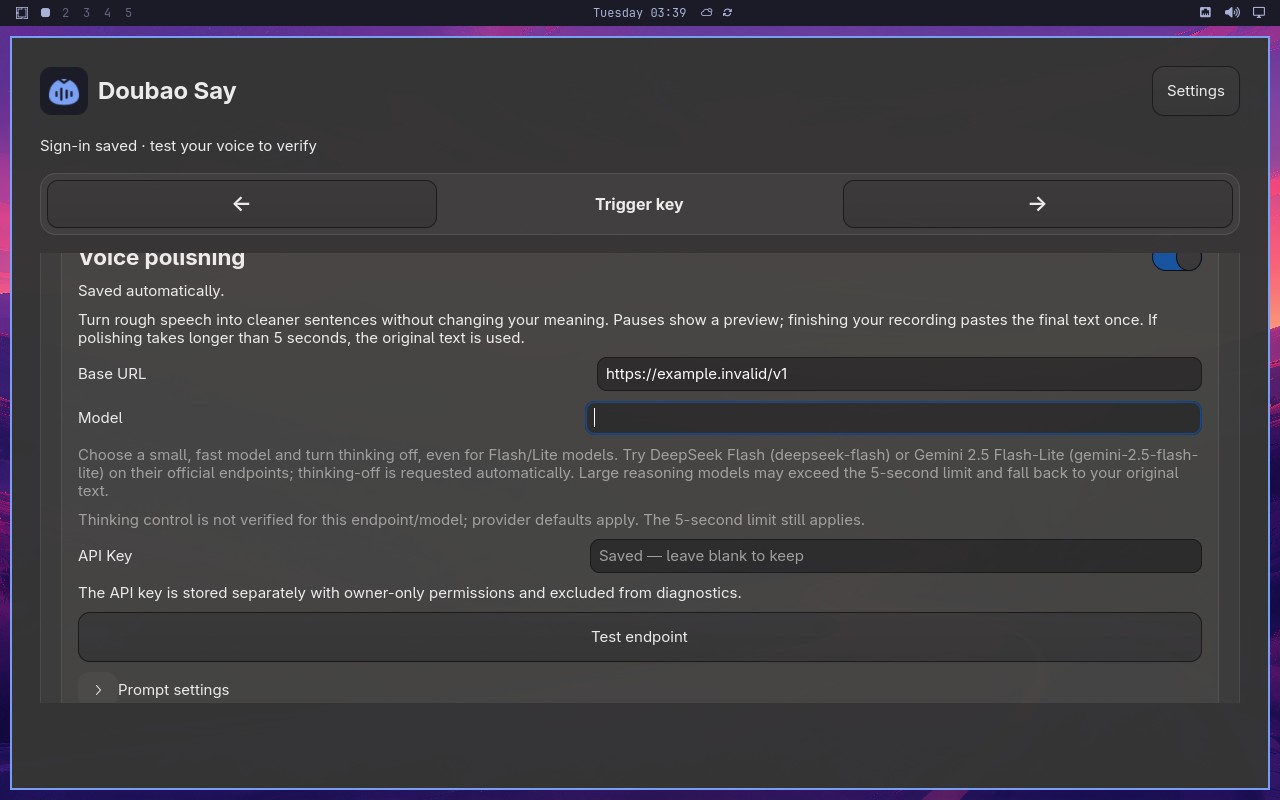Click the Base URL input field

point(899,374)
